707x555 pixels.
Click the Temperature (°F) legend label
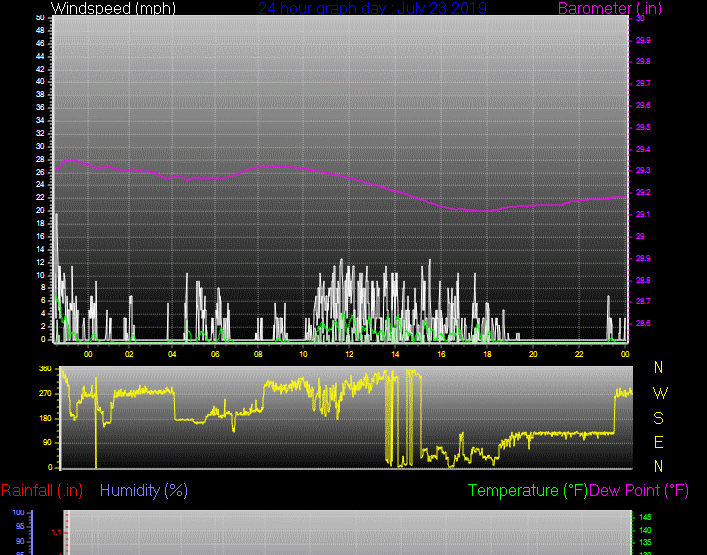pos(527,491)
